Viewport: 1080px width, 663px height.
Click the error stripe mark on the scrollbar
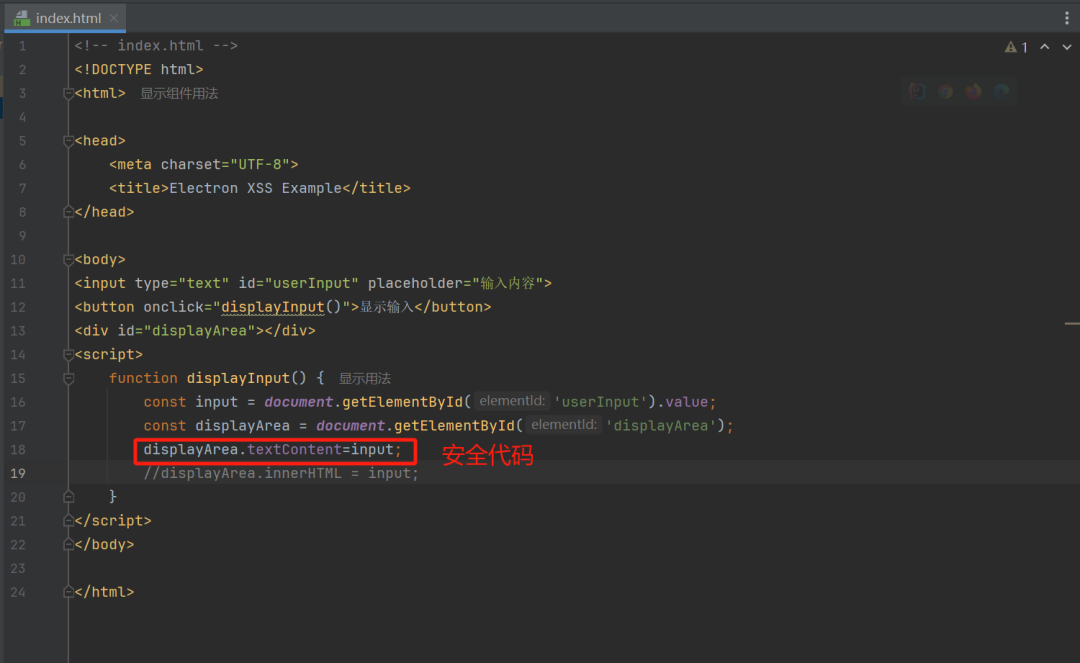coord(1072,324)
